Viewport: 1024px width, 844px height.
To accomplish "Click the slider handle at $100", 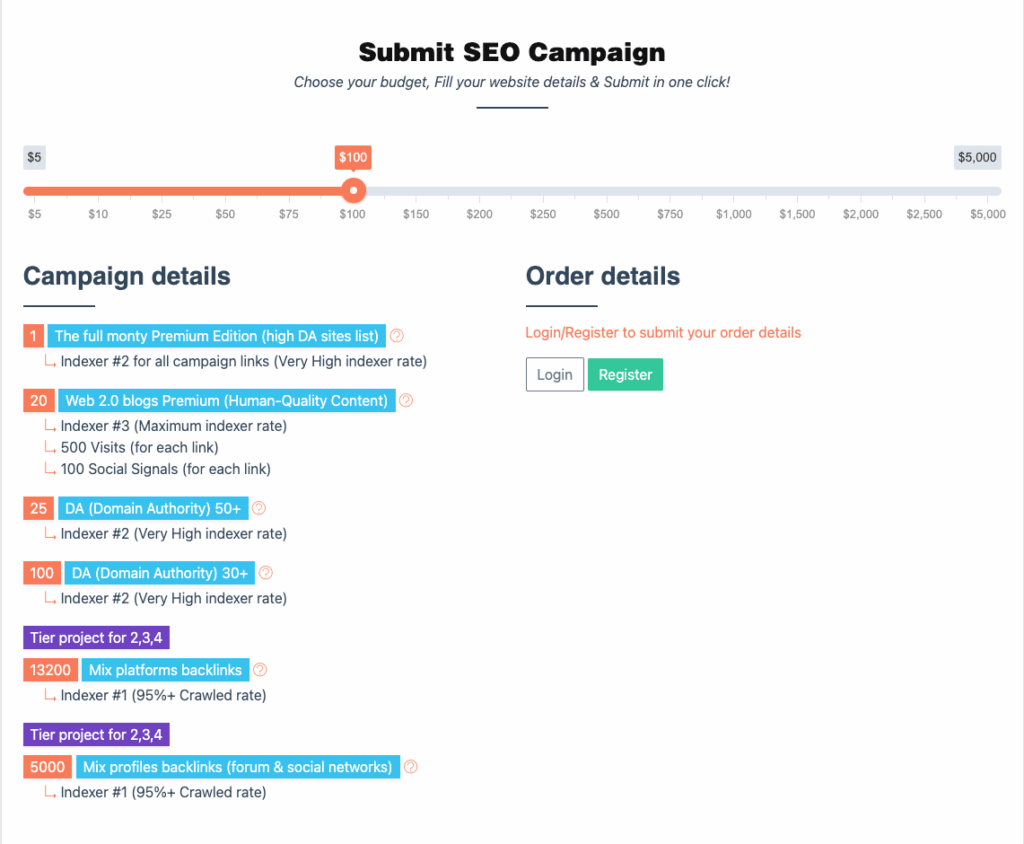I will [353, 191].
